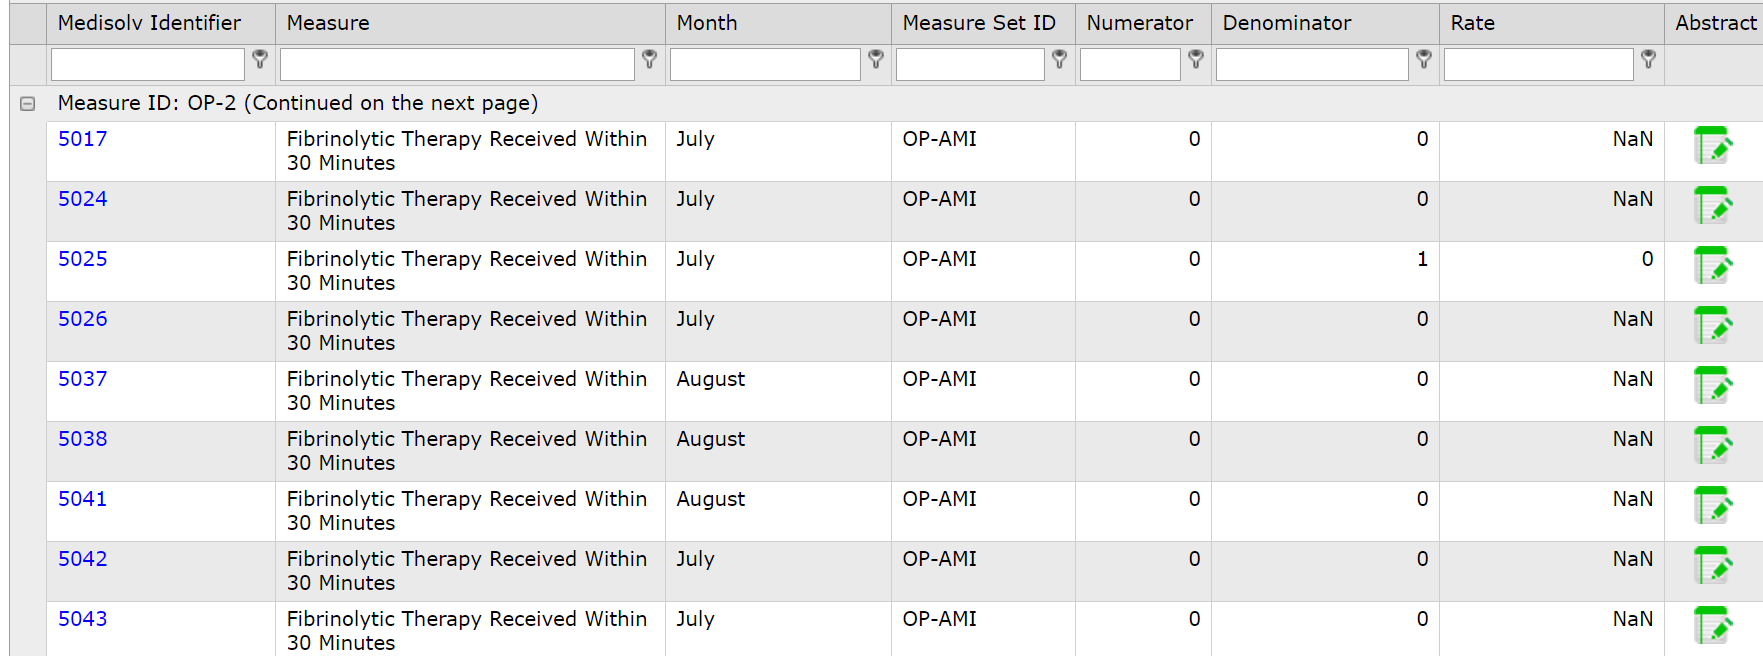The image size is (1763, 656).
Task: Open filter options for Month column
Action: click(876, 60)
